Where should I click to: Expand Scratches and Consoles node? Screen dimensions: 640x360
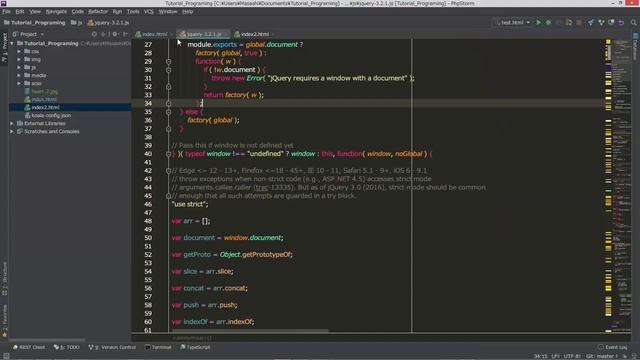tap(12, 131)
